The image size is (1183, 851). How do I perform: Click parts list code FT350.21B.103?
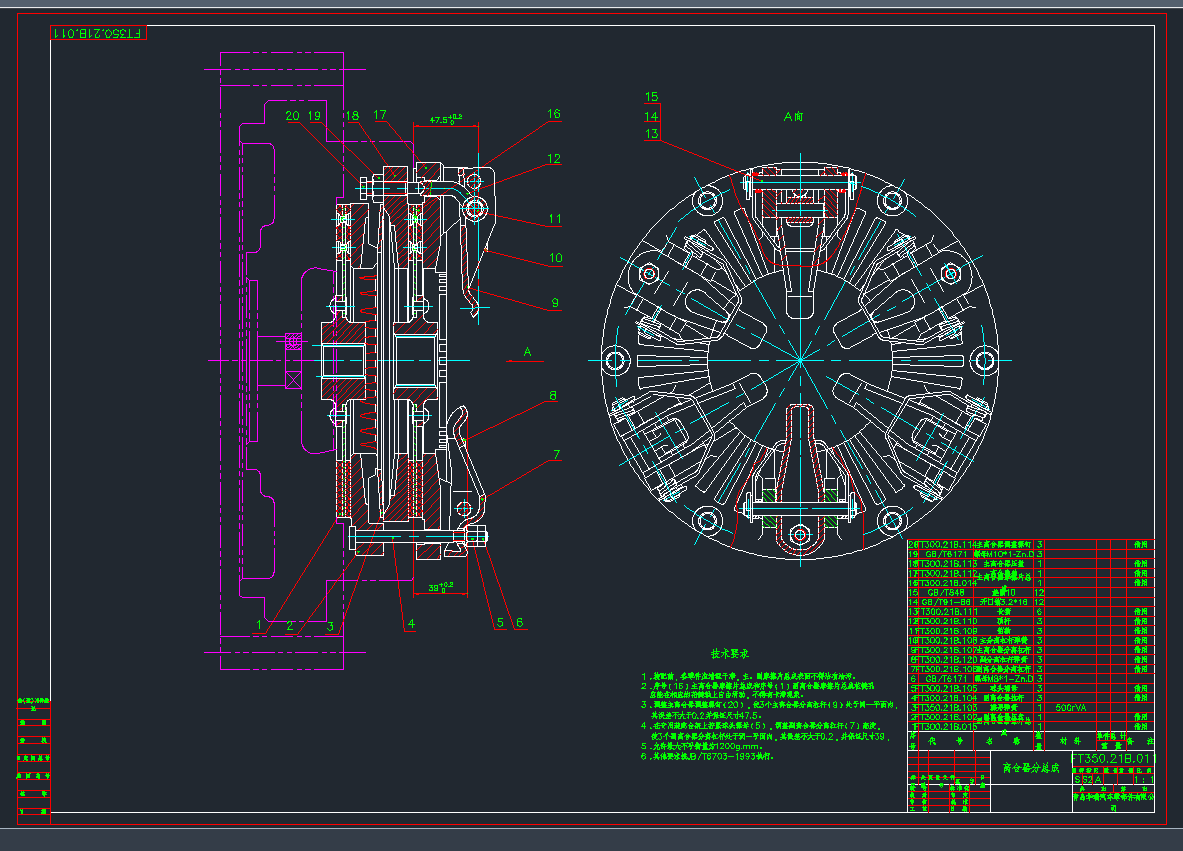click(946, 708)
